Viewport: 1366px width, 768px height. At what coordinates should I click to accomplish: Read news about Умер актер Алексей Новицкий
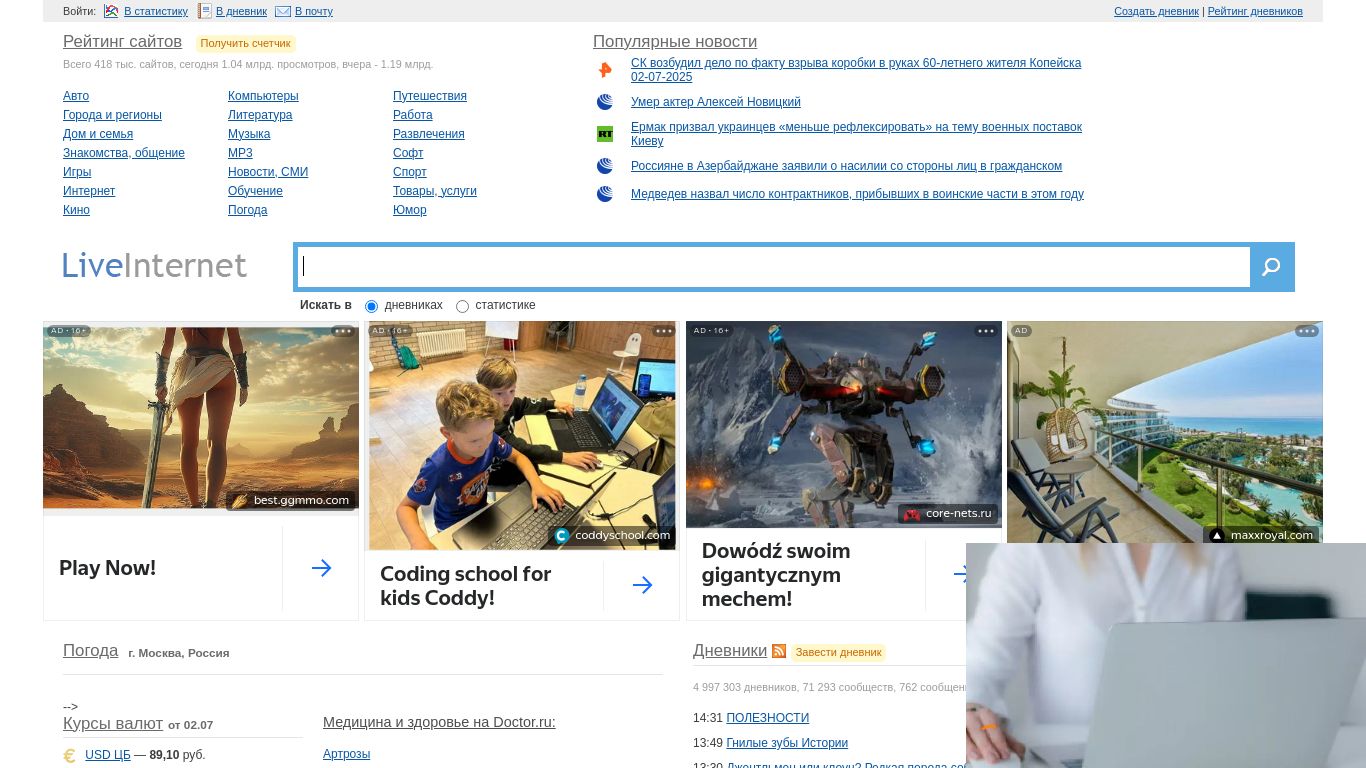coord(716,102)
